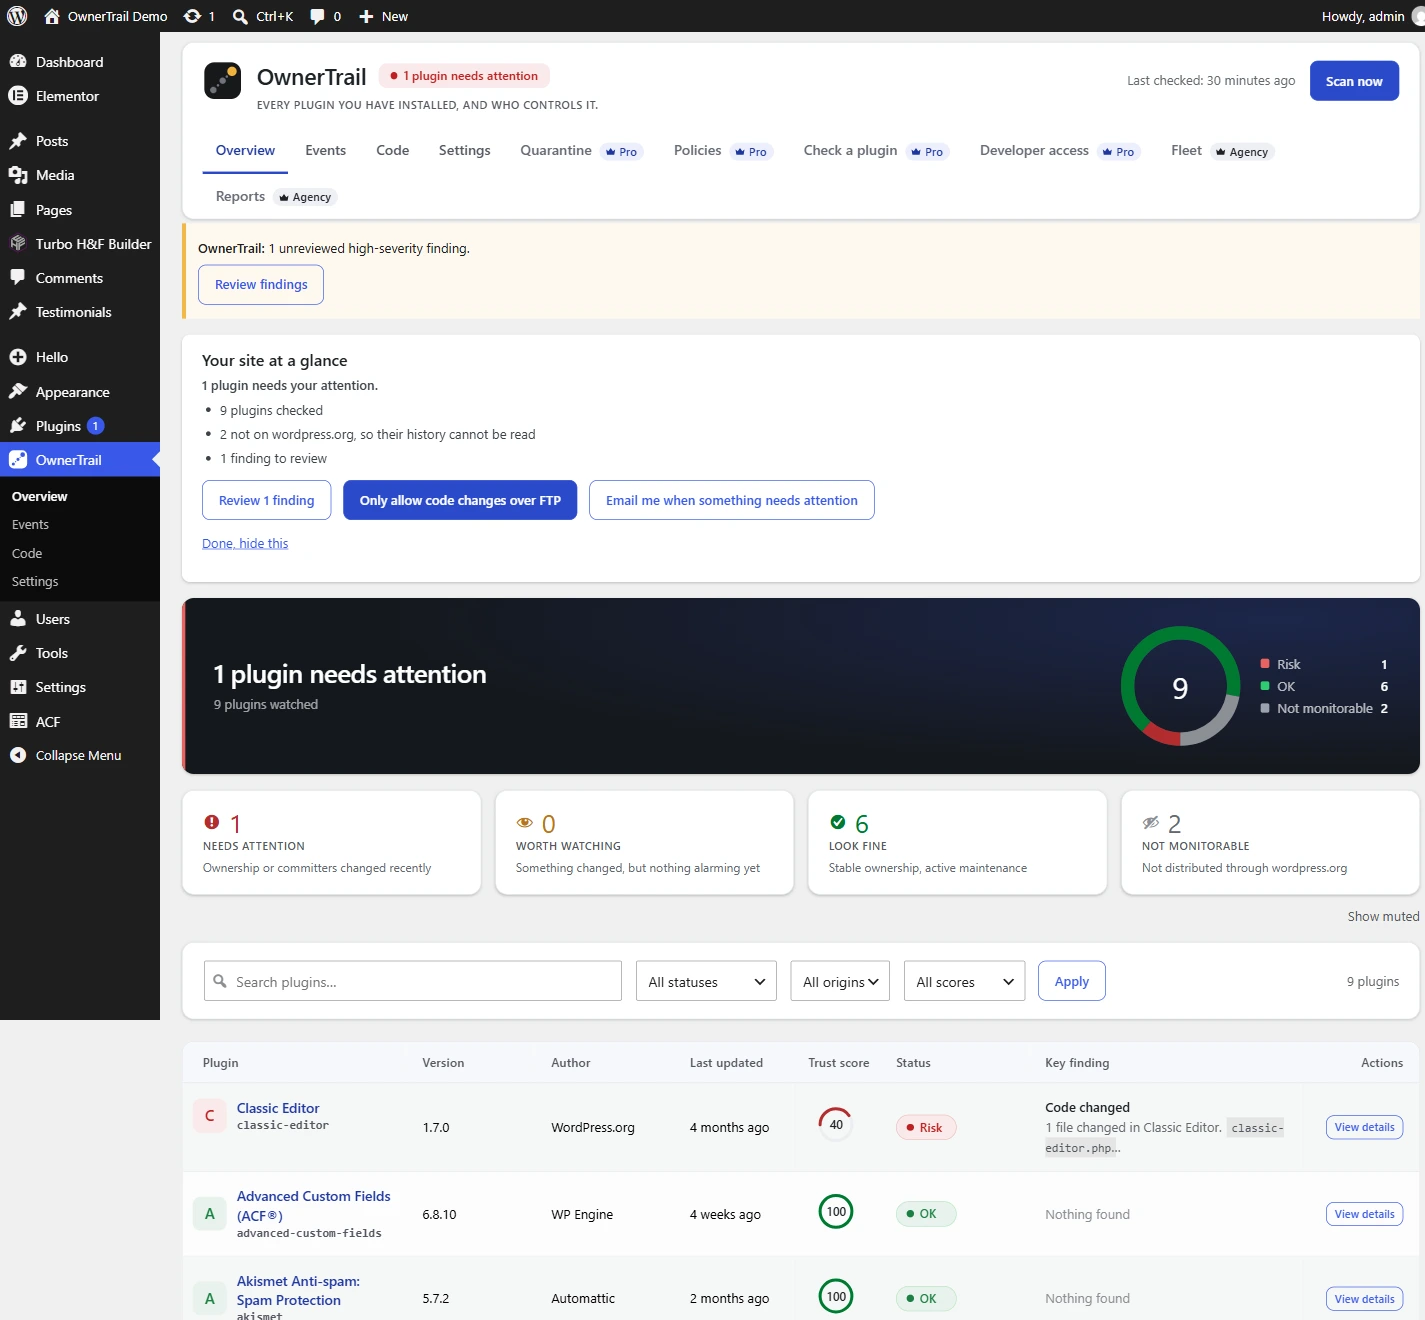
Task: Open Ctrl+K search in admin bar
Action: click(263, 16)
